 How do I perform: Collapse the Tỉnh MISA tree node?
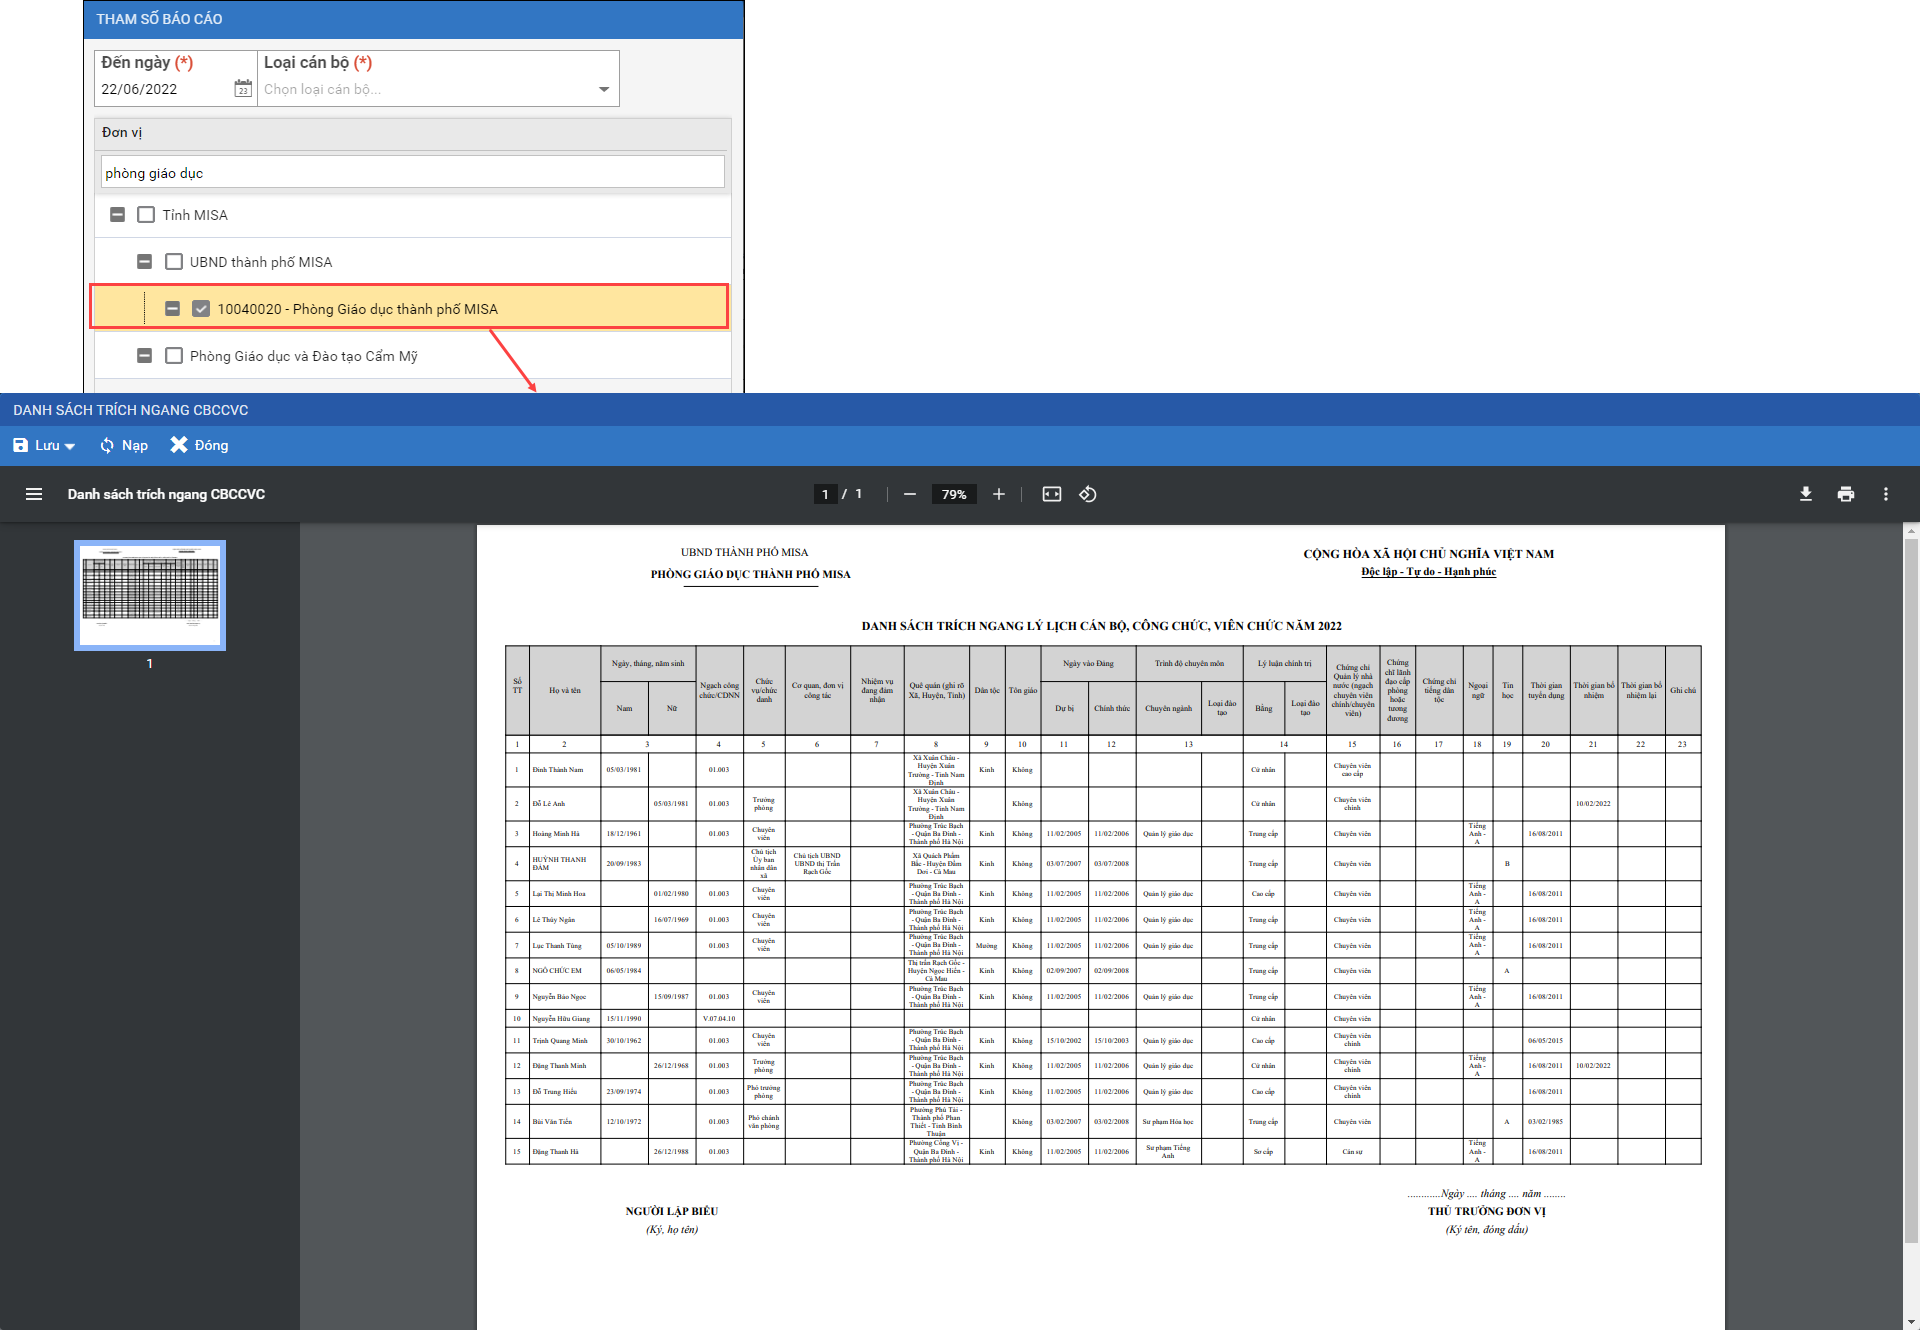[117, 215]
